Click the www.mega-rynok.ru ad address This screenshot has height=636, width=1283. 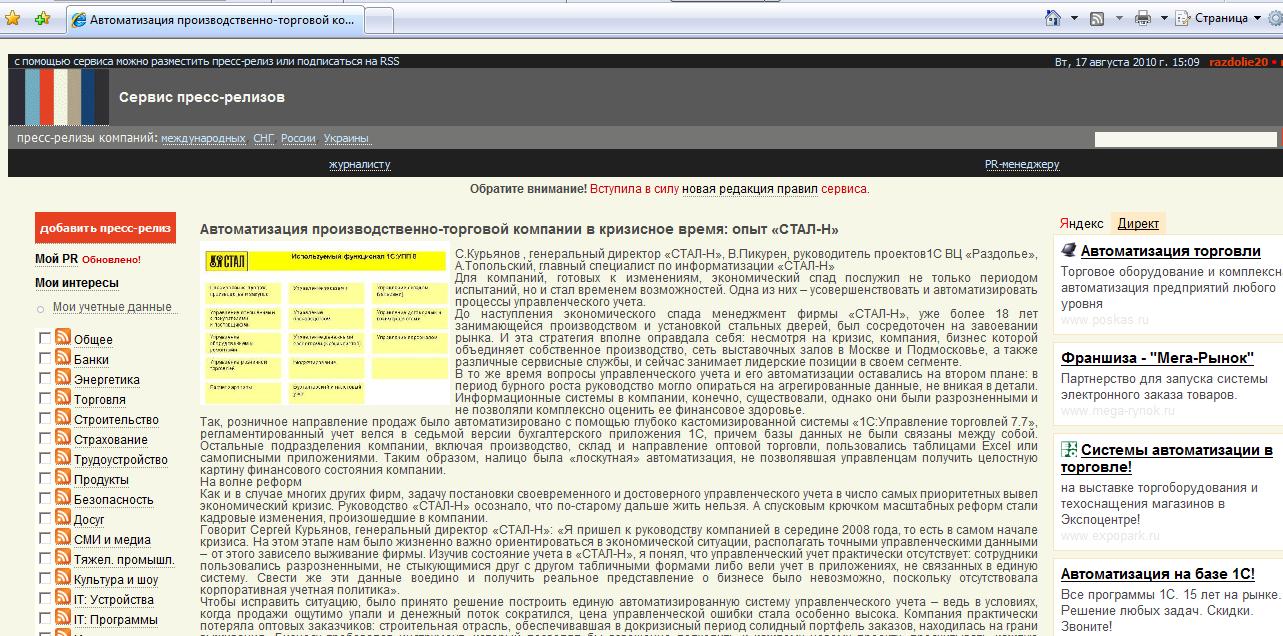point(1117,410)
